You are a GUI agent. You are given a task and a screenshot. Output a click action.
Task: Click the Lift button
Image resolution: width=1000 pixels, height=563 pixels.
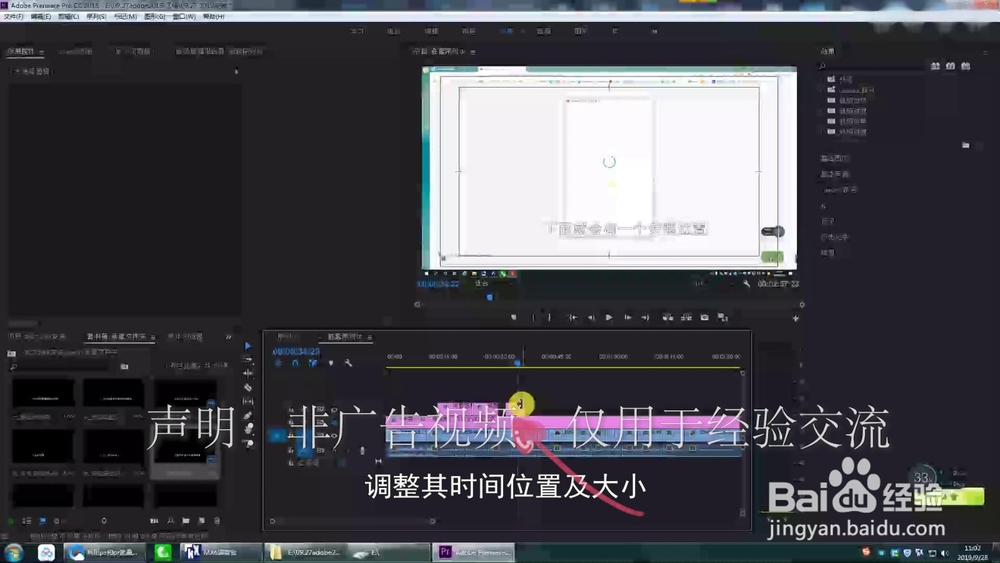pos(667,318)
